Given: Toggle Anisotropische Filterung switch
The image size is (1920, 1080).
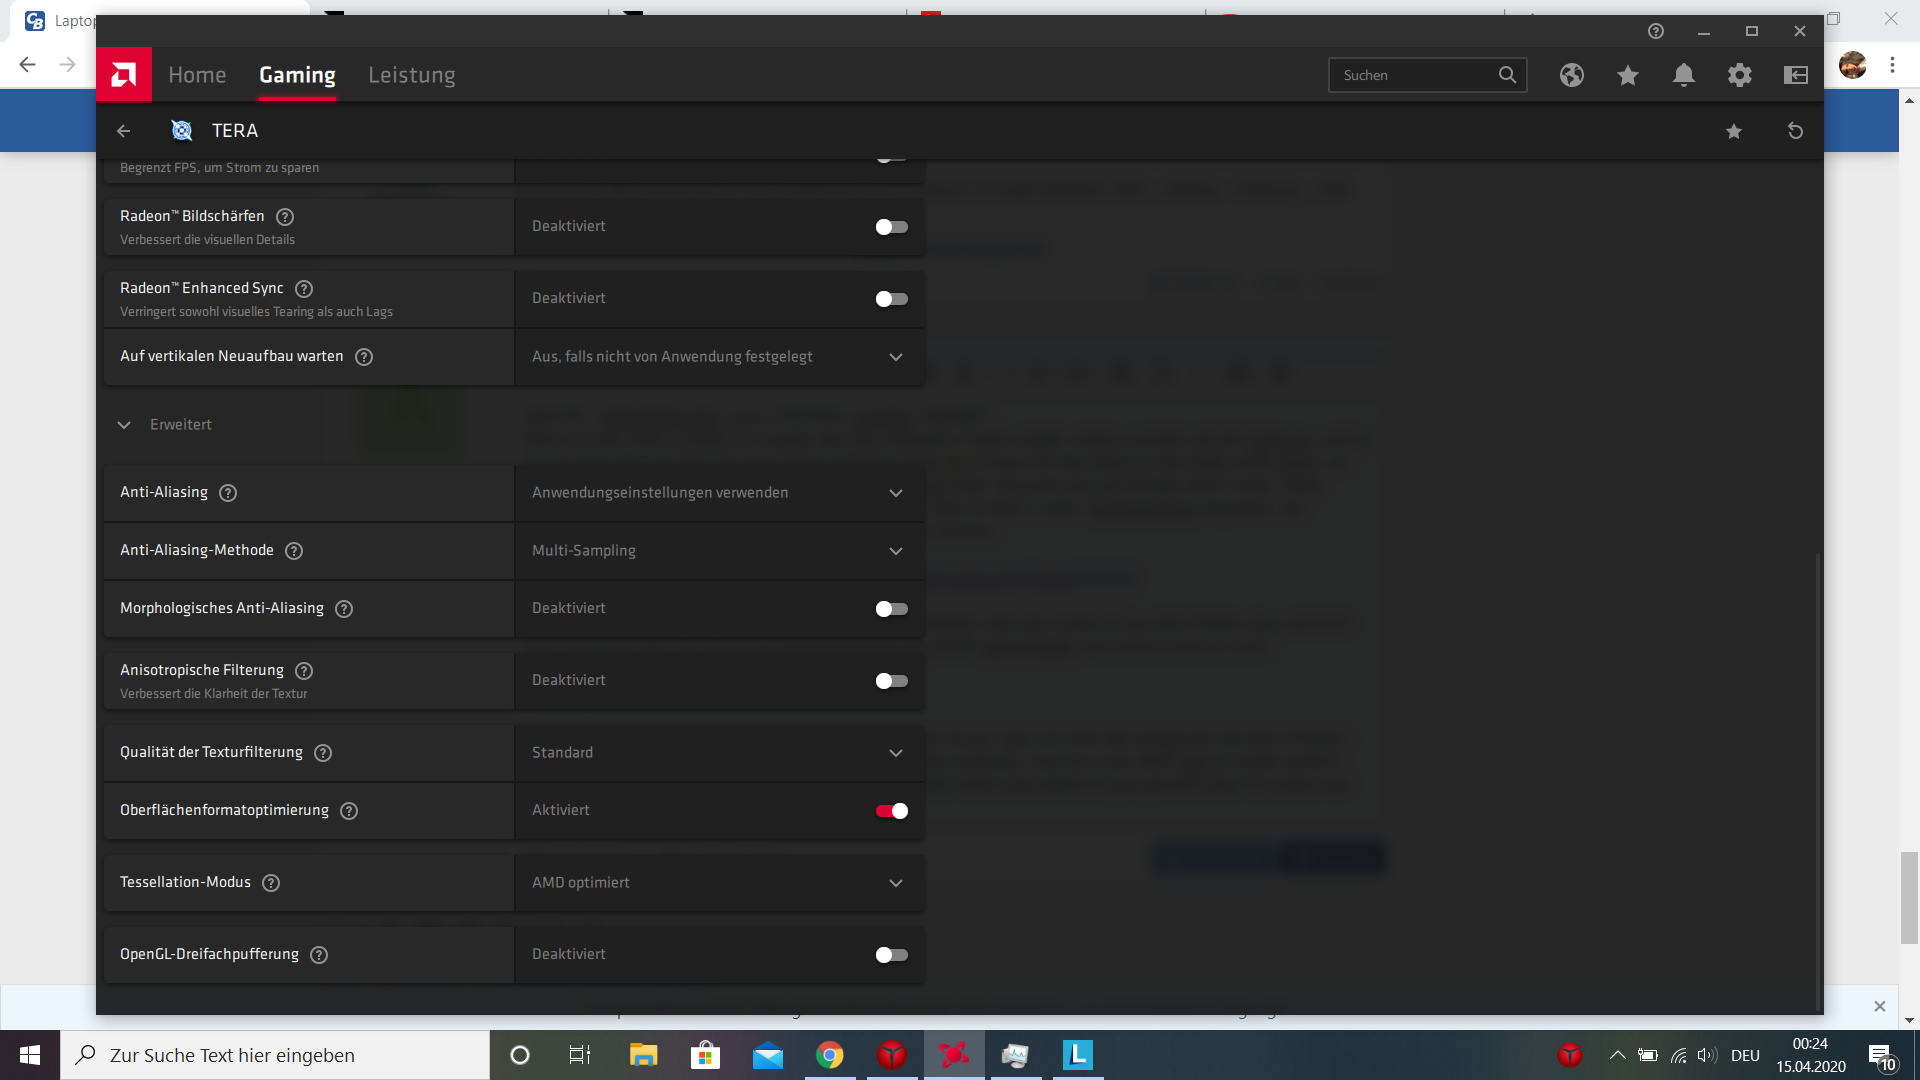Looking at the screenshot, I should click(x=891, y=681).
